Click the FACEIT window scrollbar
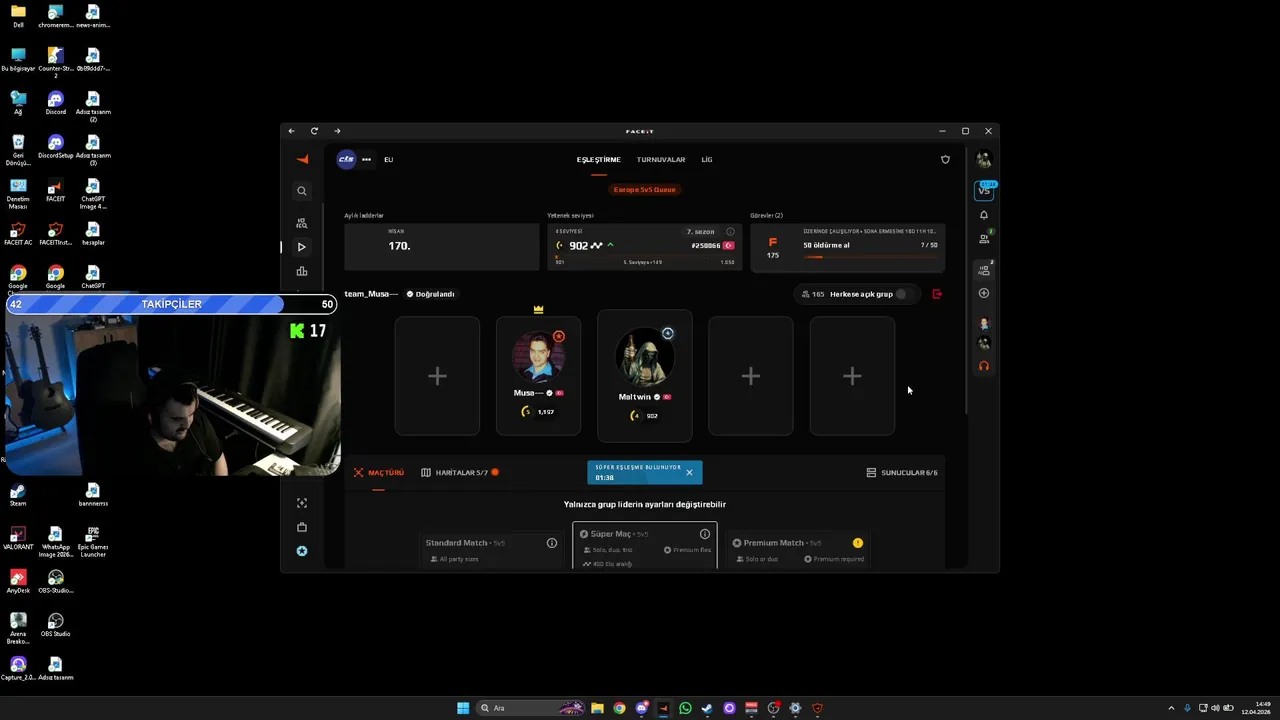Viewport: 1280px width, 720px height. (x=966, y=280)
